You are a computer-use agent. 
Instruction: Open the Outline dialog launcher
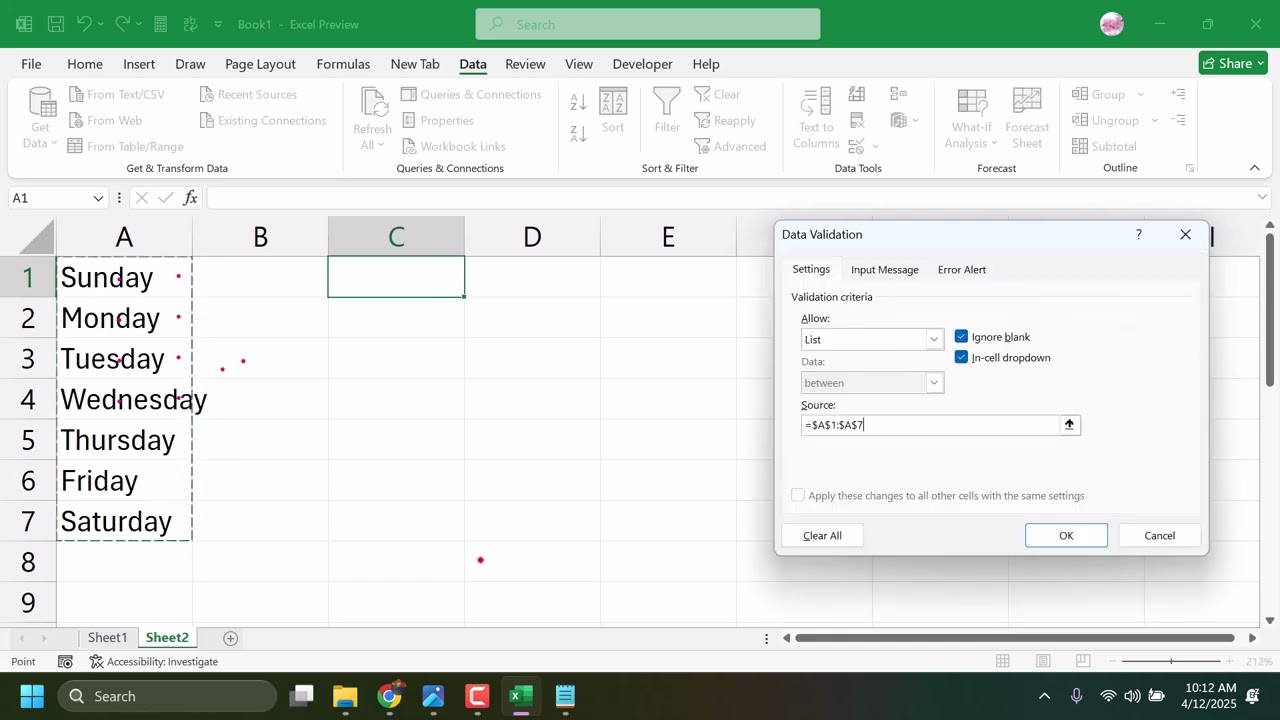point(1190,168)
